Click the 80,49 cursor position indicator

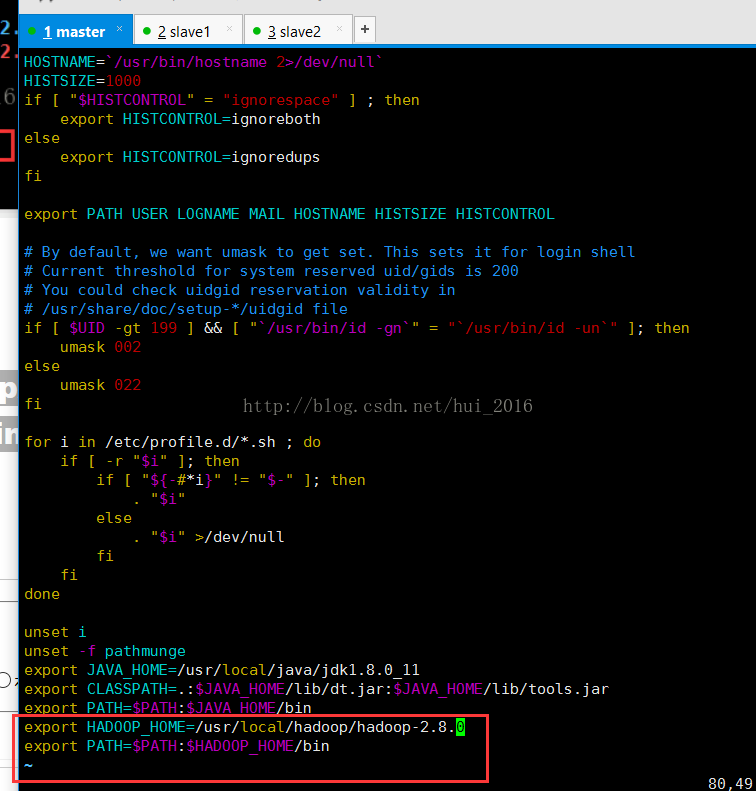pyautogui.click(x=728, y=783)
